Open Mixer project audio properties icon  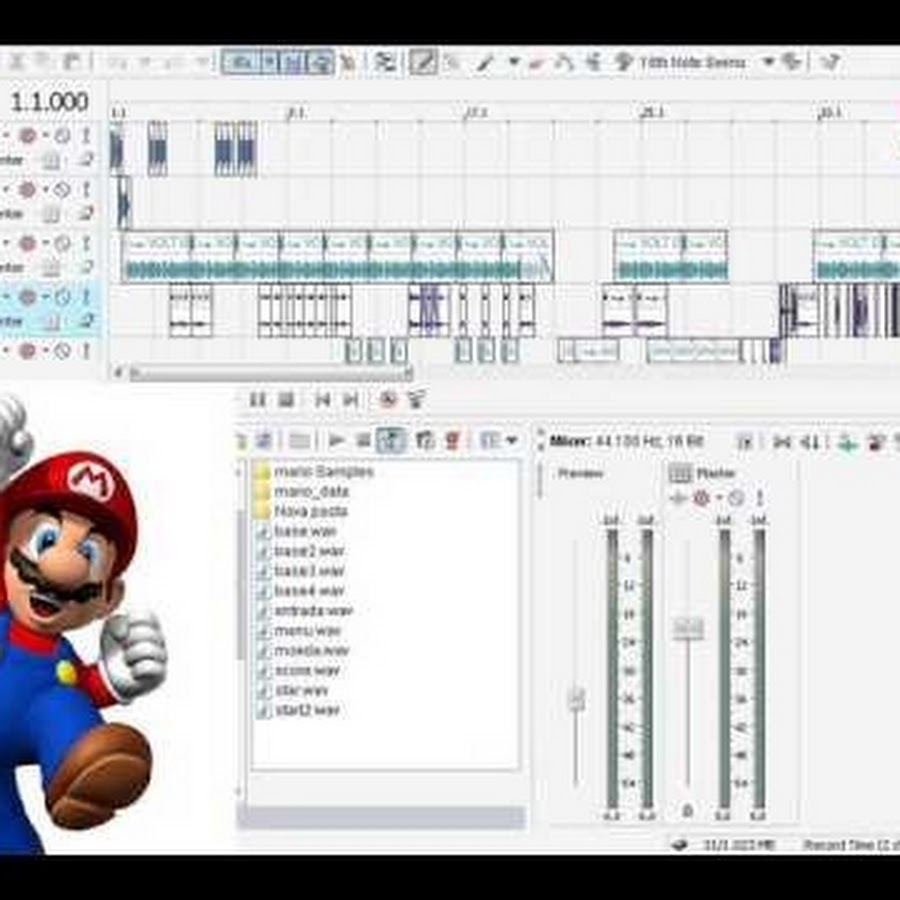click(x=744, y=442)
